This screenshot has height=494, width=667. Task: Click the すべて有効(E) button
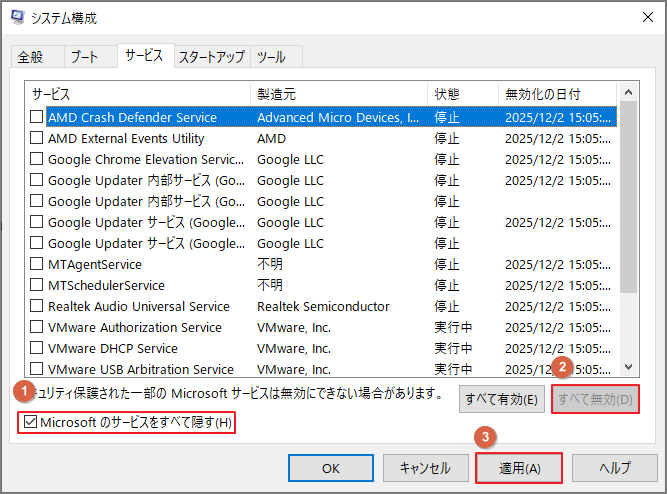point(502,399)
